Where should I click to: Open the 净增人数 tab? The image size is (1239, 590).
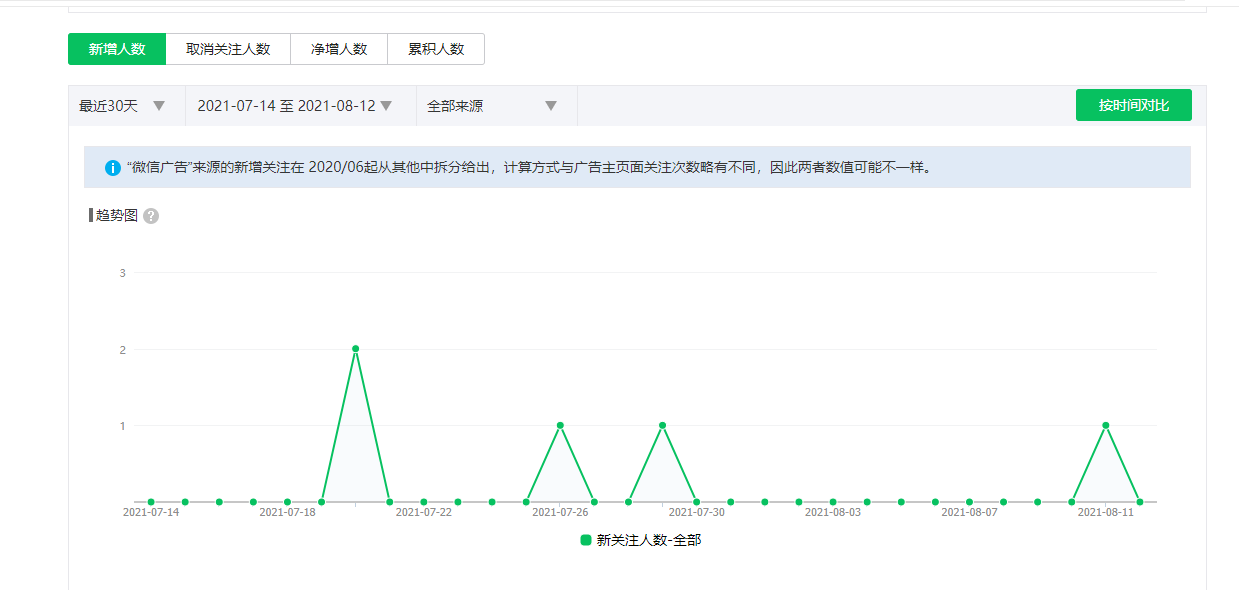(339, 49)
